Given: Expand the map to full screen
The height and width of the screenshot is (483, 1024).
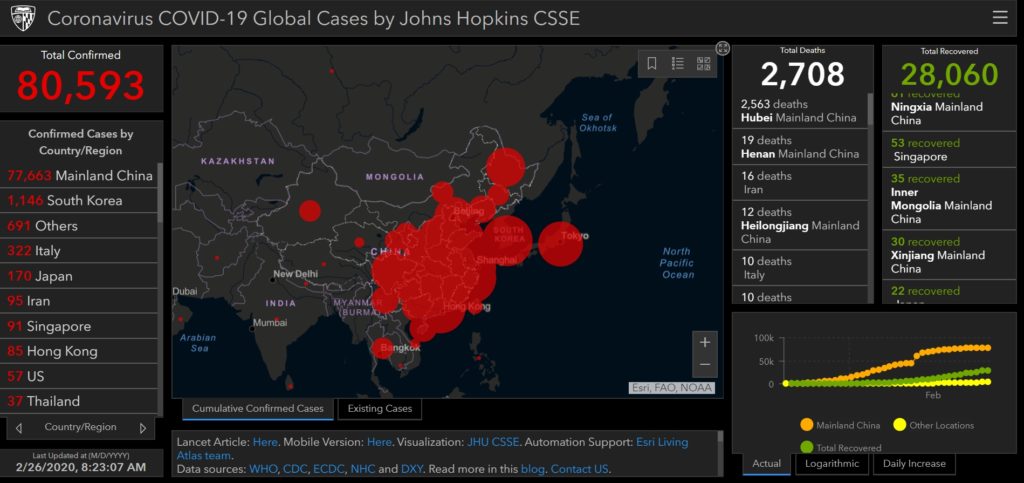Looking at the screenshot, I should click(722, 48).
